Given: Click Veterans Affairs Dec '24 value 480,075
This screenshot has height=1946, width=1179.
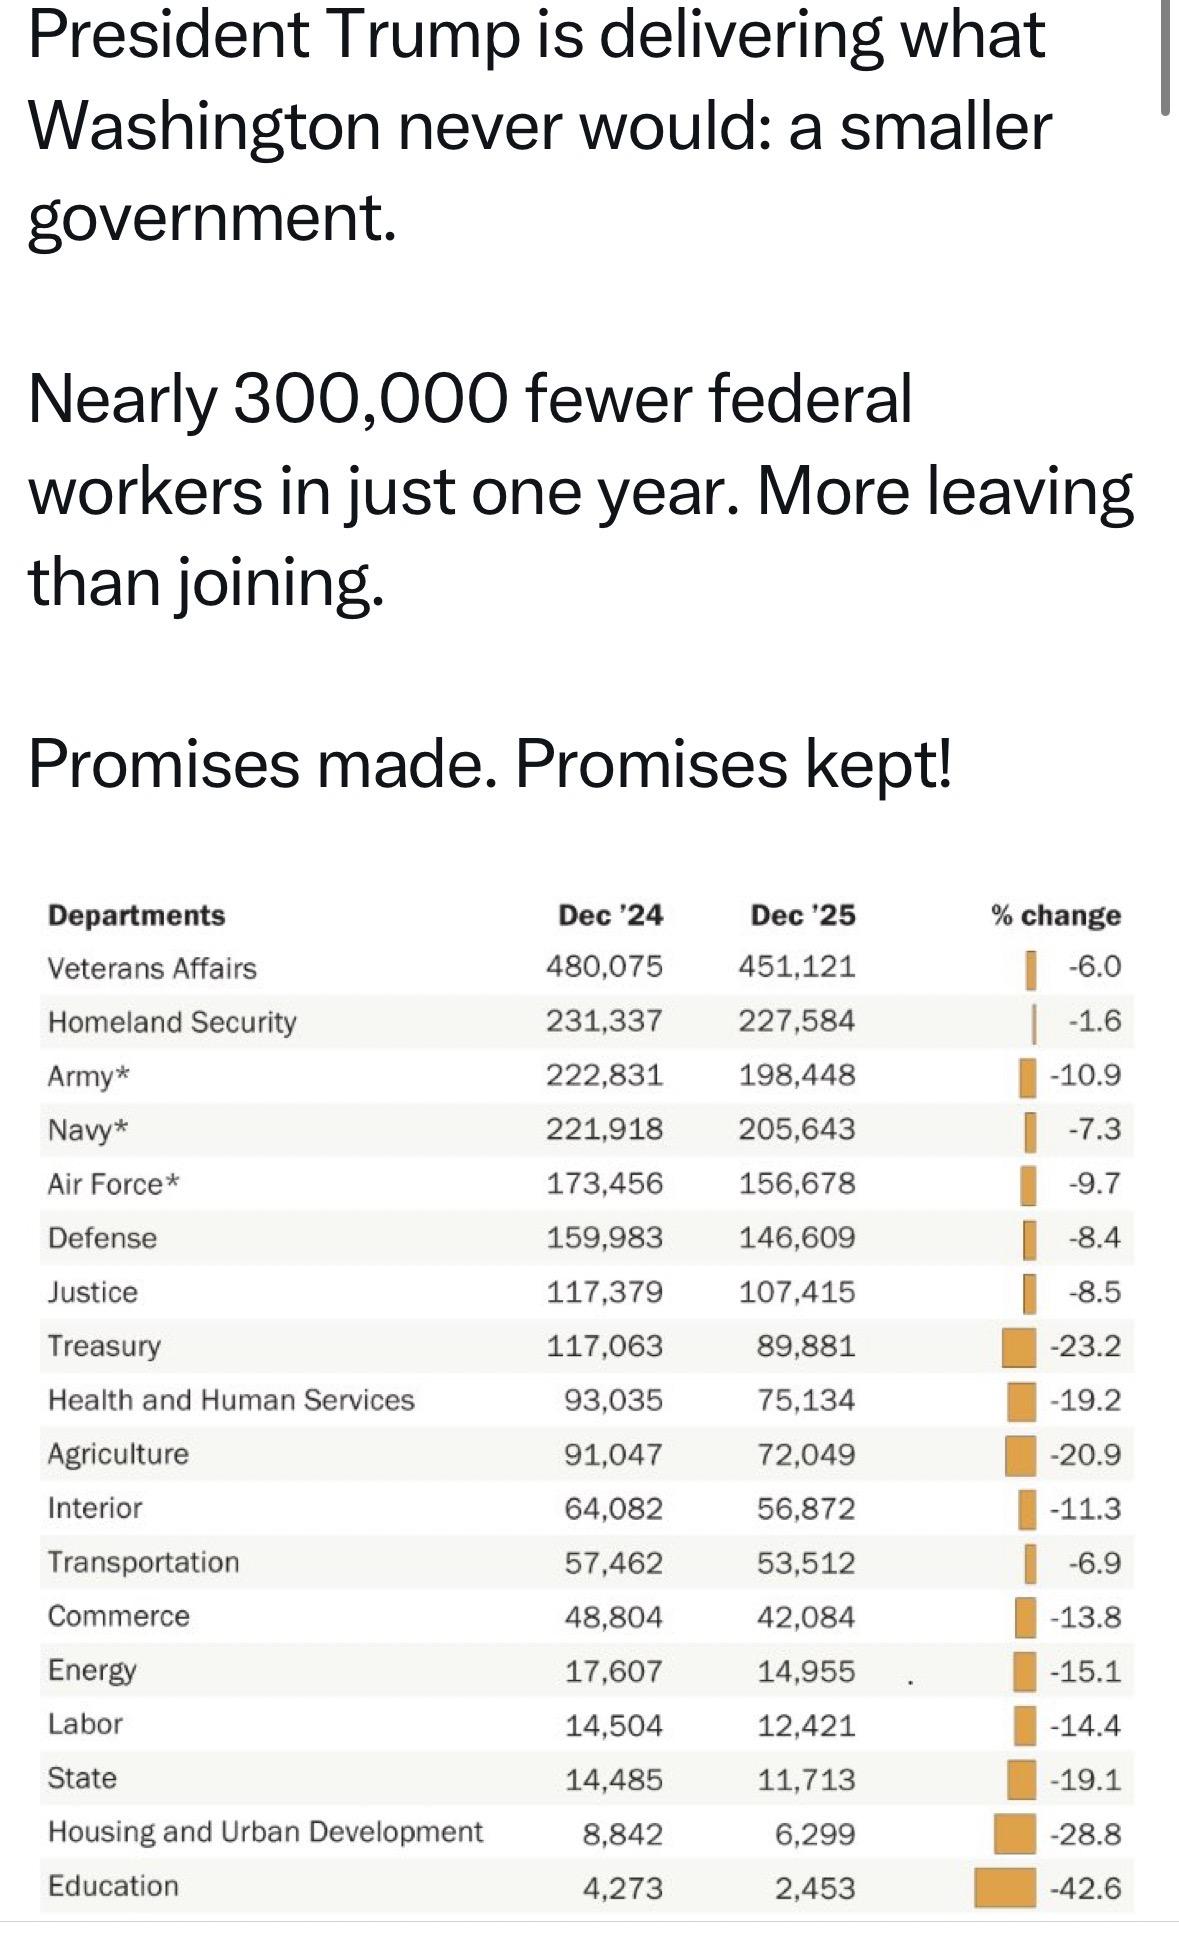Looking at the screenshot, I should point(604,967).
